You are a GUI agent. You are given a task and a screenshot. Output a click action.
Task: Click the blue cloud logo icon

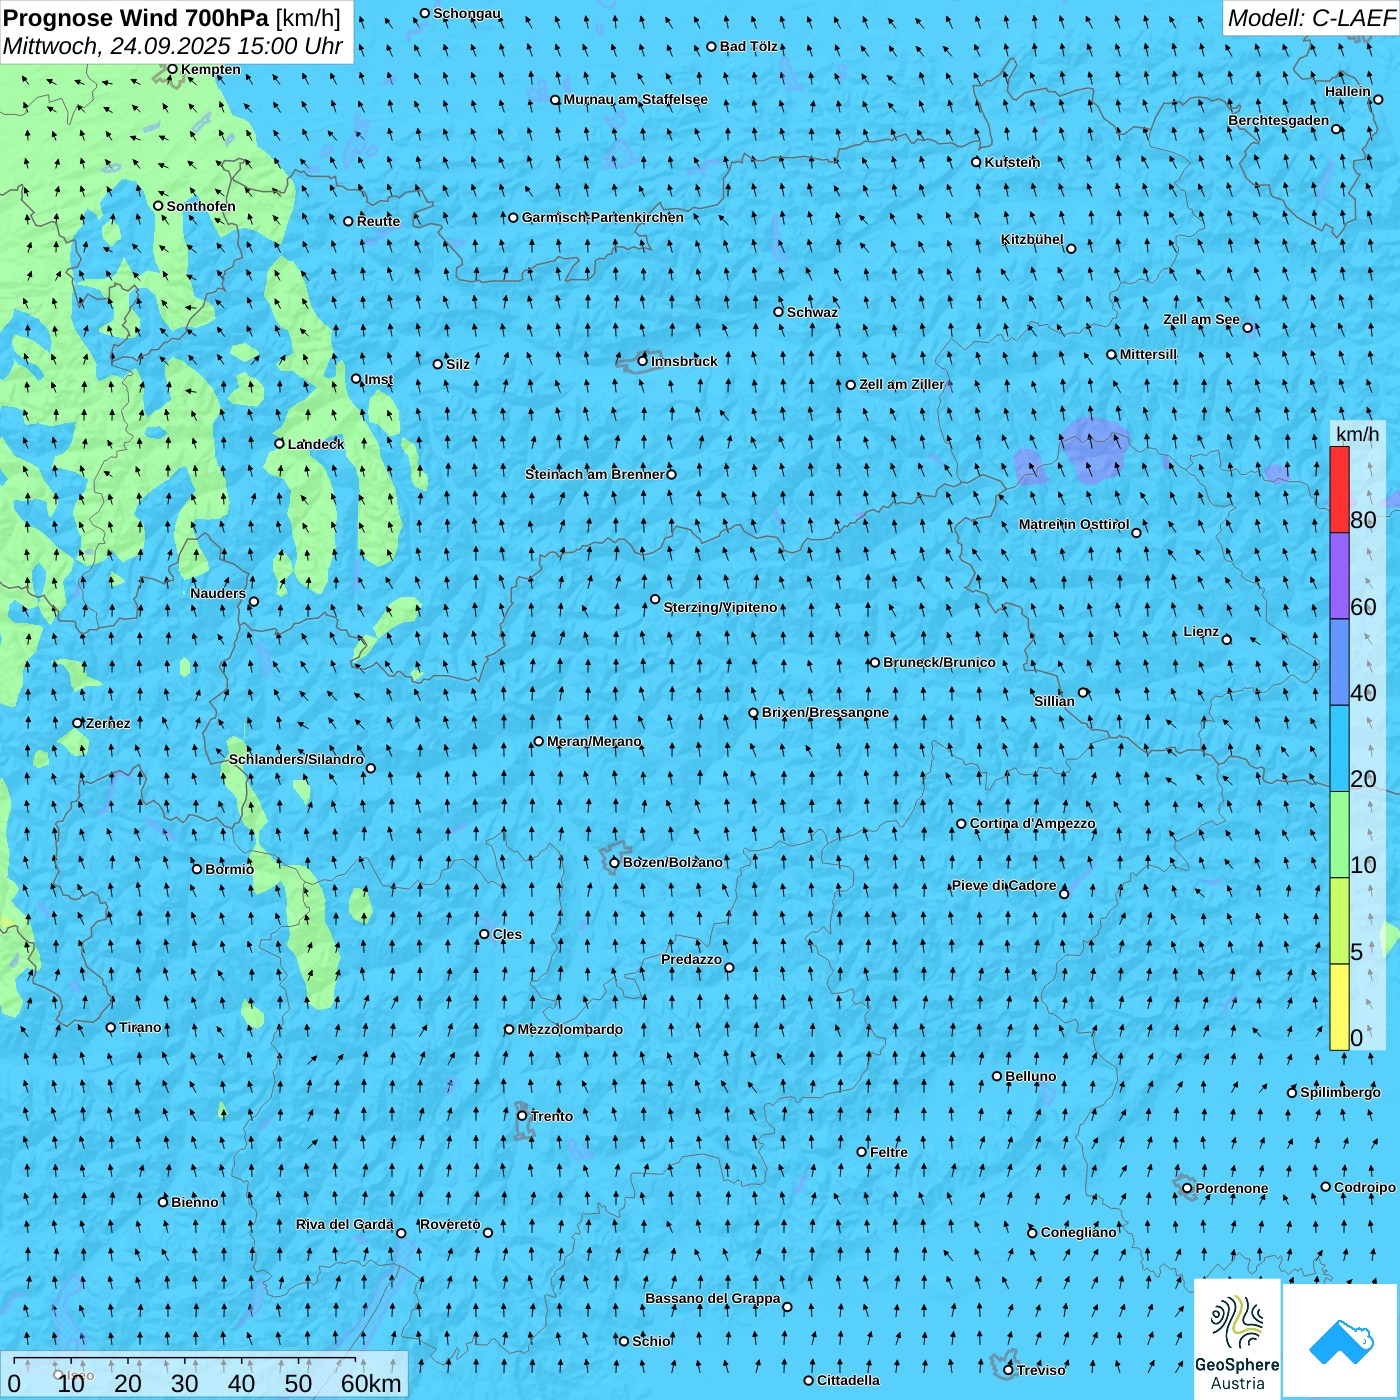point(1341,1341)
